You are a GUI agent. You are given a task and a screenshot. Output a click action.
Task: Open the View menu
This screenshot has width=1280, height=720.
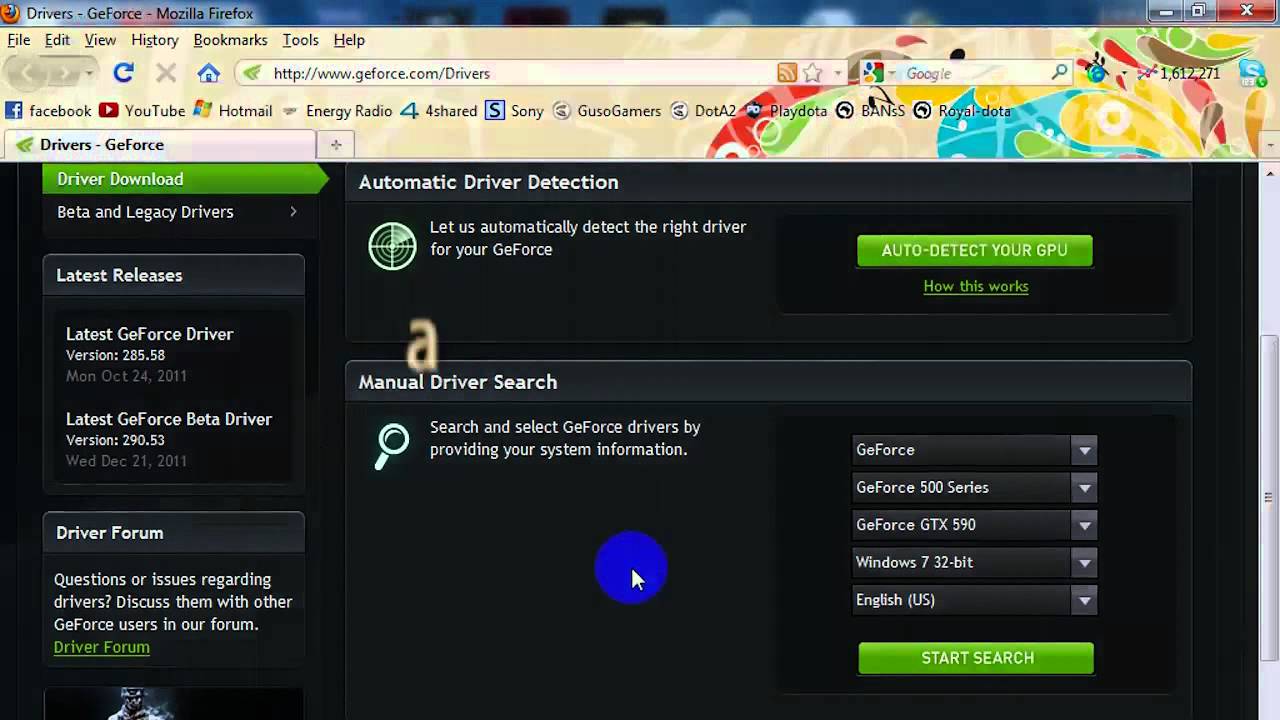[x=100, y=40]
